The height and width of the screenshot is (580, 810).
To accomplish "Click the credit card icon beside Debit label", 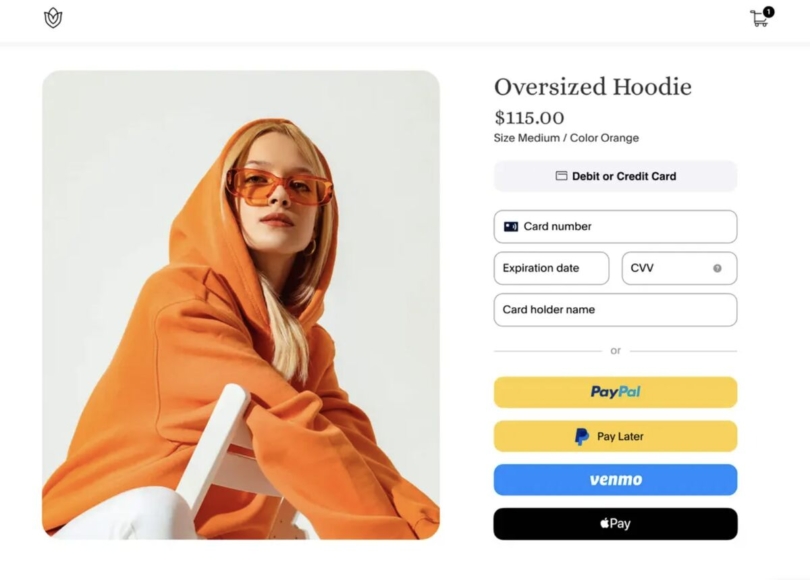I will pyautogui.click(x=562, y=176).
